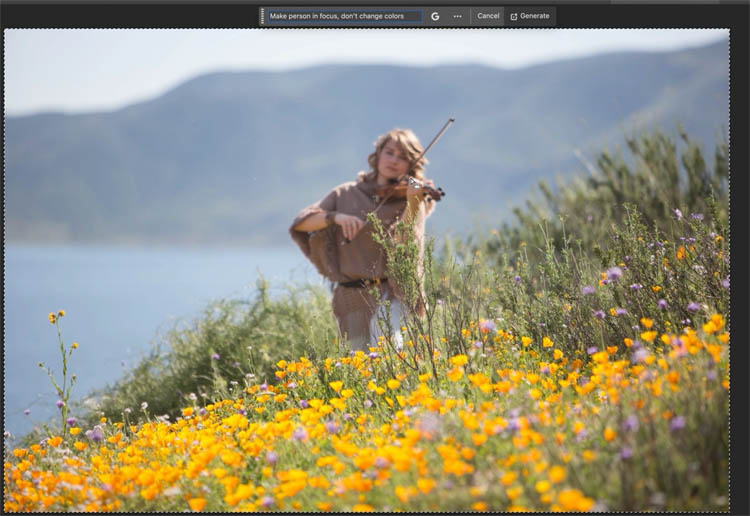
Task: Click the Generate button
Action: coord(530,16)
